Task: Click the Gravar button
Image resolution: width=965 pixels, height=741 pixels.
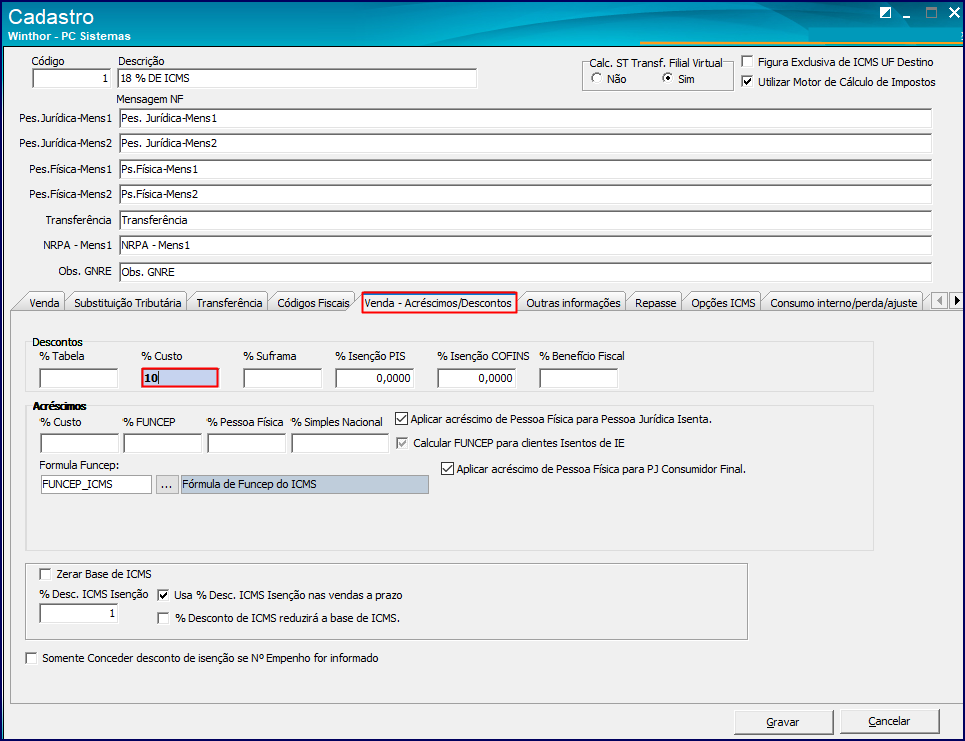Action: click(783, 722)
